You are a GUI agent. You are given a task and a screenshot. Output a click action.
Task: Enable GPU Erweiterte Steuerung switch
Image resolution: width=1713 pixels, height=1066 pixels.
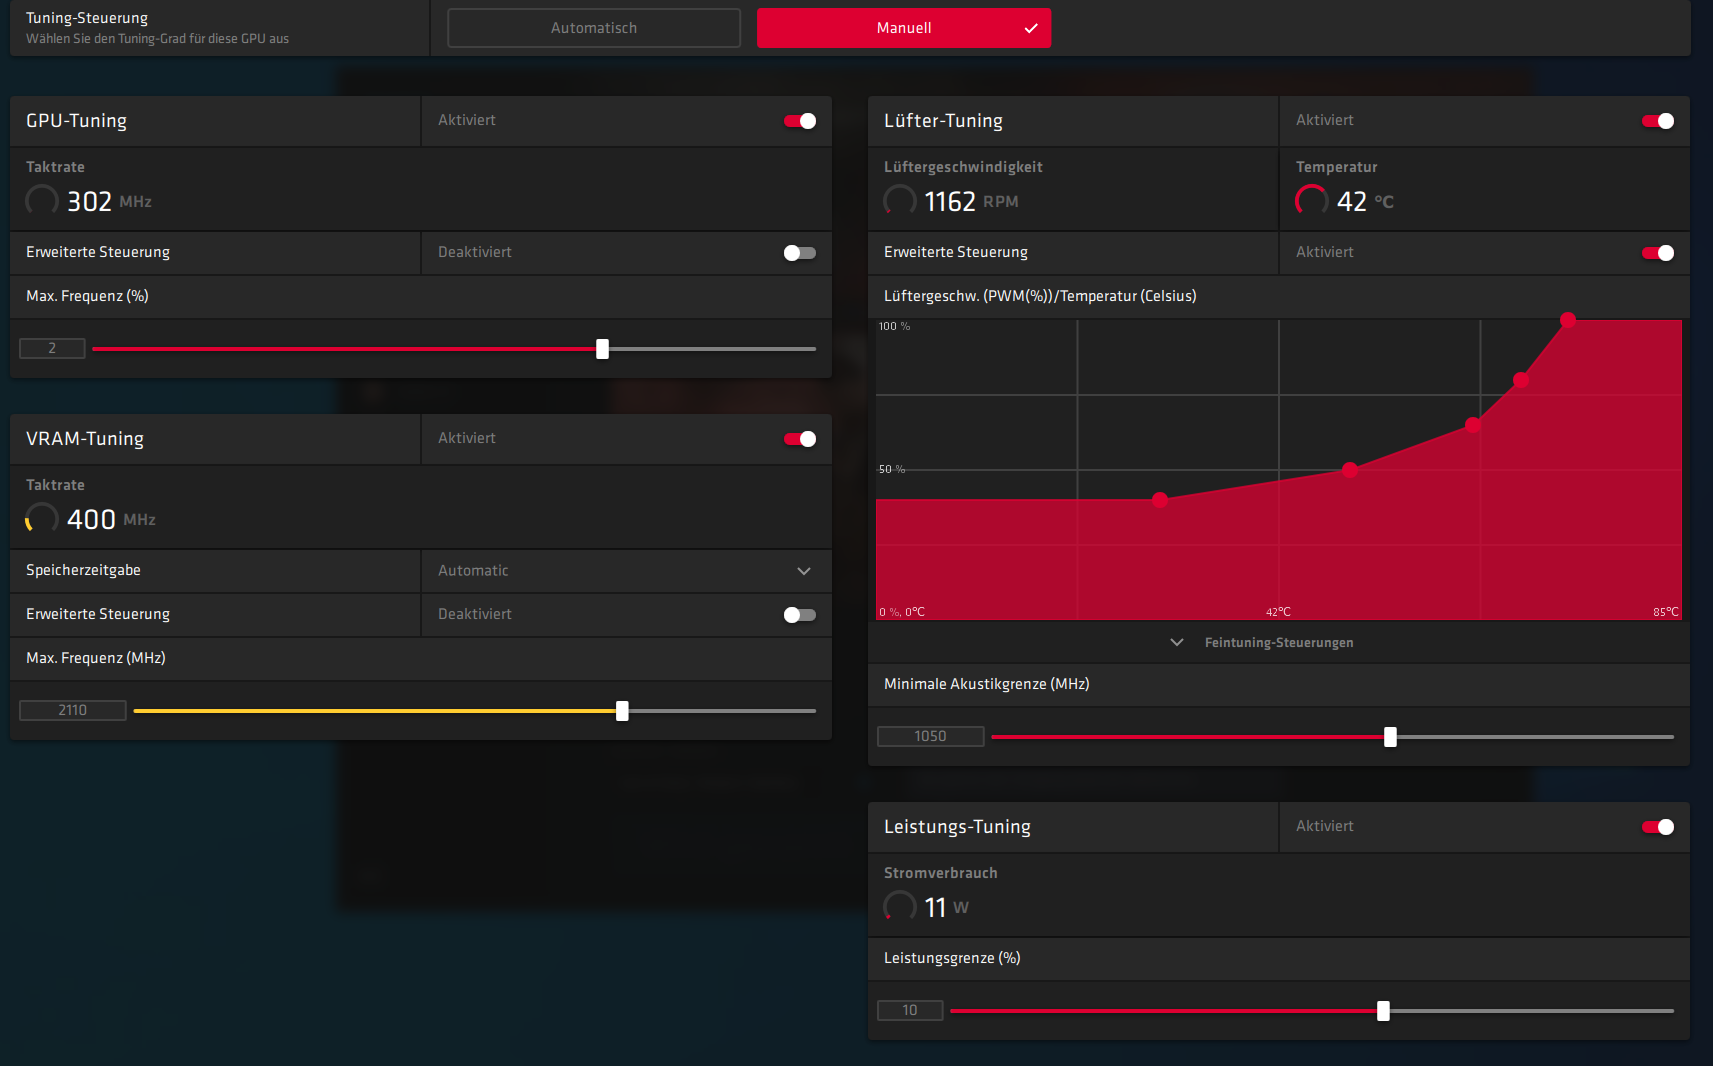point(800,253)
